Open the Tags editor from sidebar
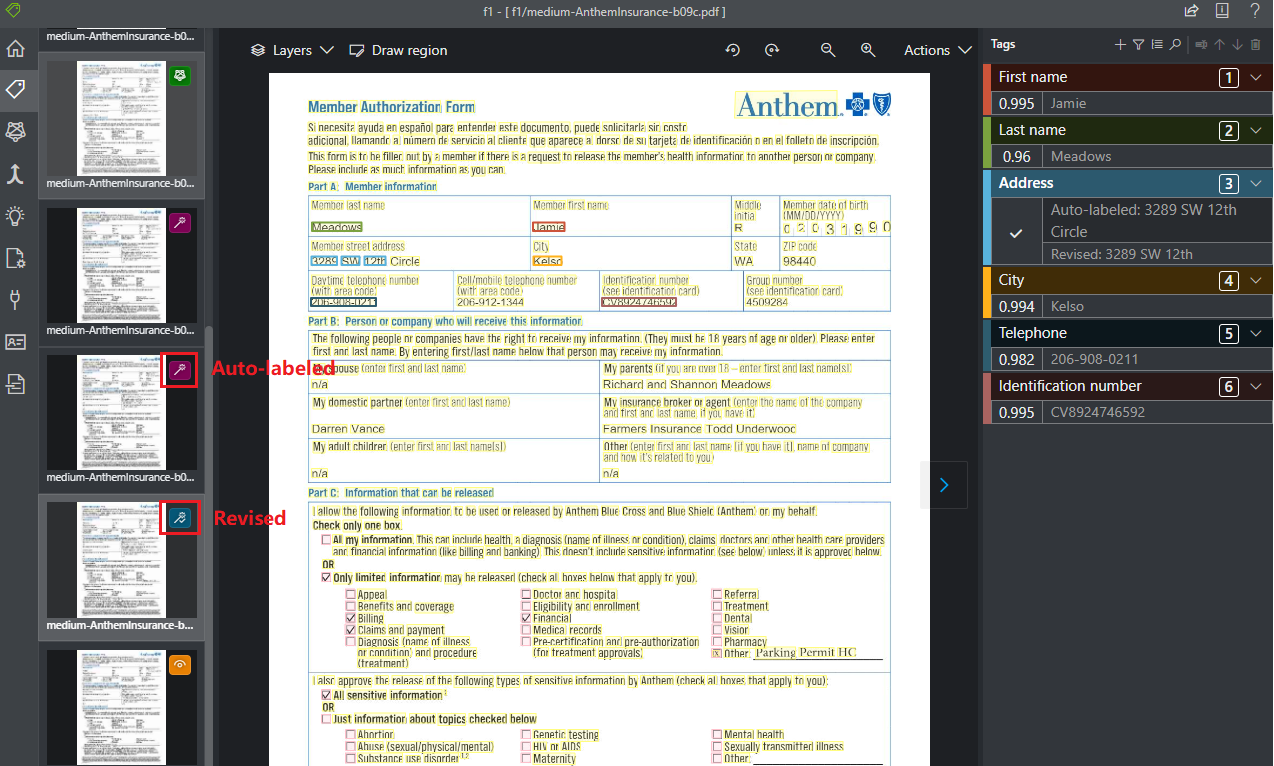The height and width of the screenshot is (766, 1274). [15, 90]
